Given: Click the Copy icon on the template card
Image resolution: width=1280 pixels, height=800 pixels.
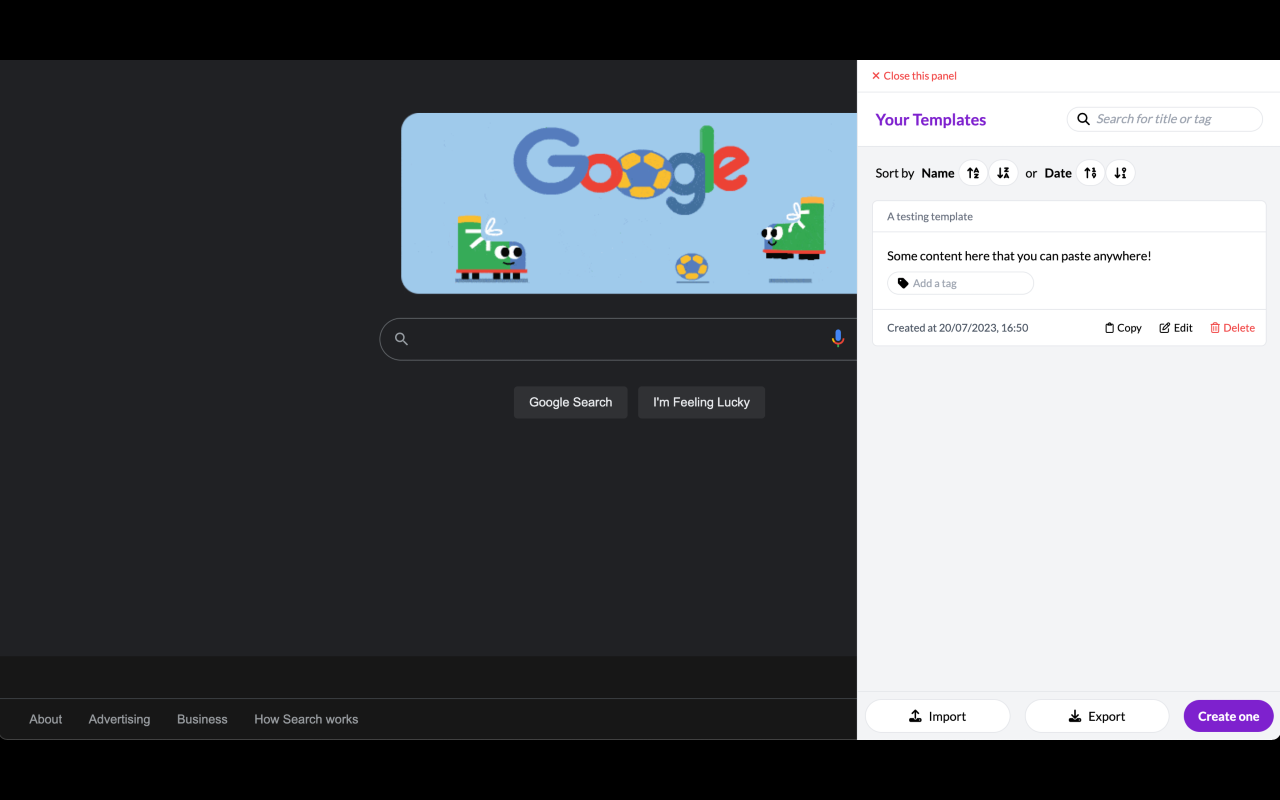Looking at the screenshot, I should click(1108, 327).
